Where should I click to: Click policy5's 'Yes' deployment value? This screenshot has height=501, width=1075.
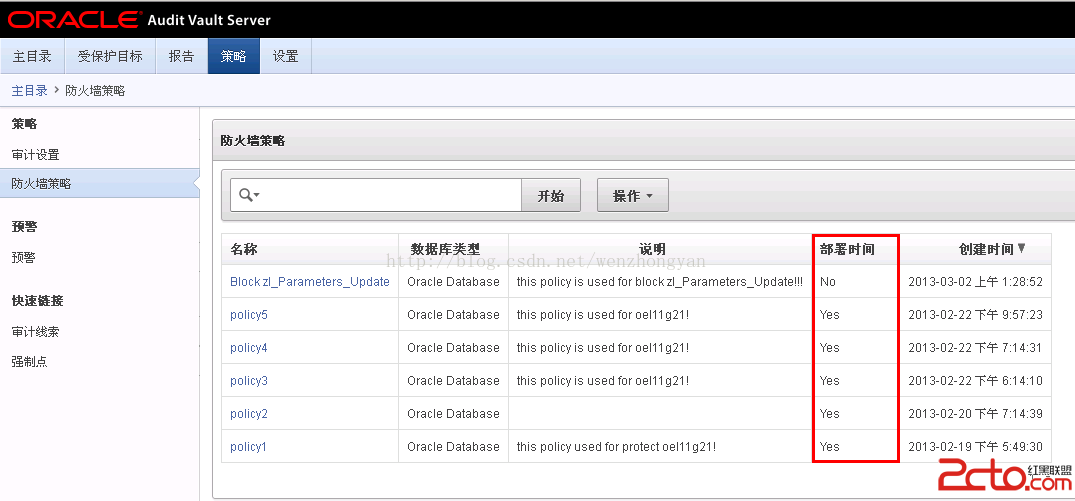[830, 315]
